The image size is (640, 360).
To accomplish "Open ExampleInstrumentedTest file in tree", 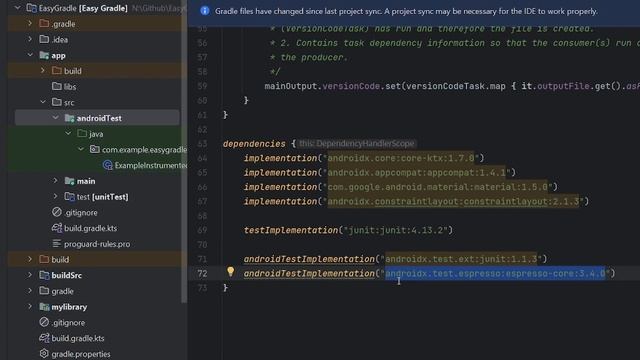I will click(x=151, y=165).
